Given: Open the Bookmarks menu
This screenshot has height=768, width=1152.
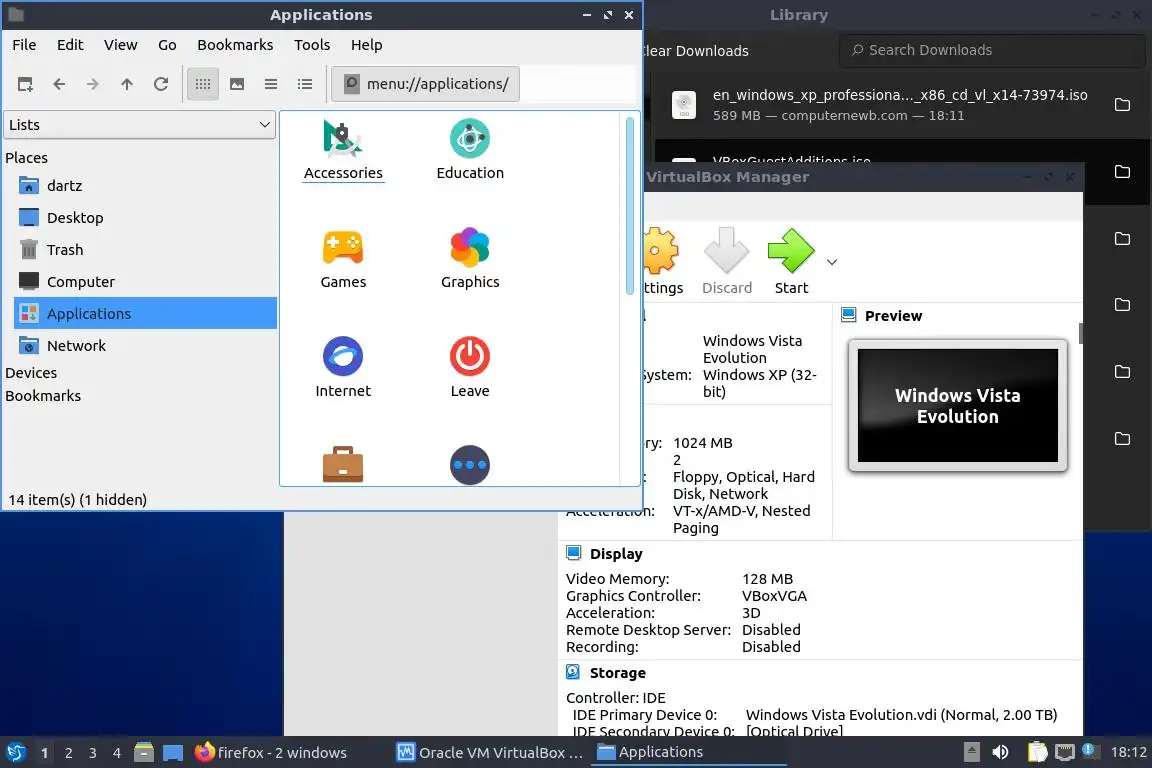Looking at the screenshot, I should tap(235, 45).
